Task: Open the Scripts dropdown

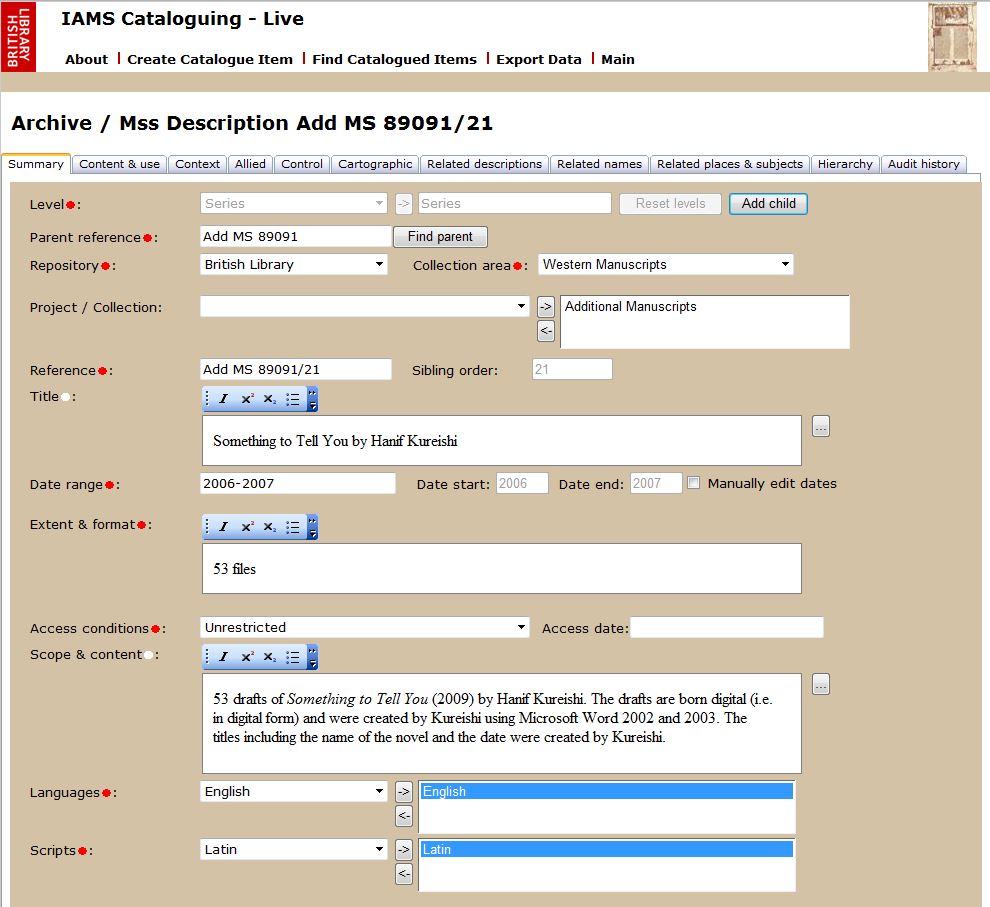Action: (x=294, y=850)
